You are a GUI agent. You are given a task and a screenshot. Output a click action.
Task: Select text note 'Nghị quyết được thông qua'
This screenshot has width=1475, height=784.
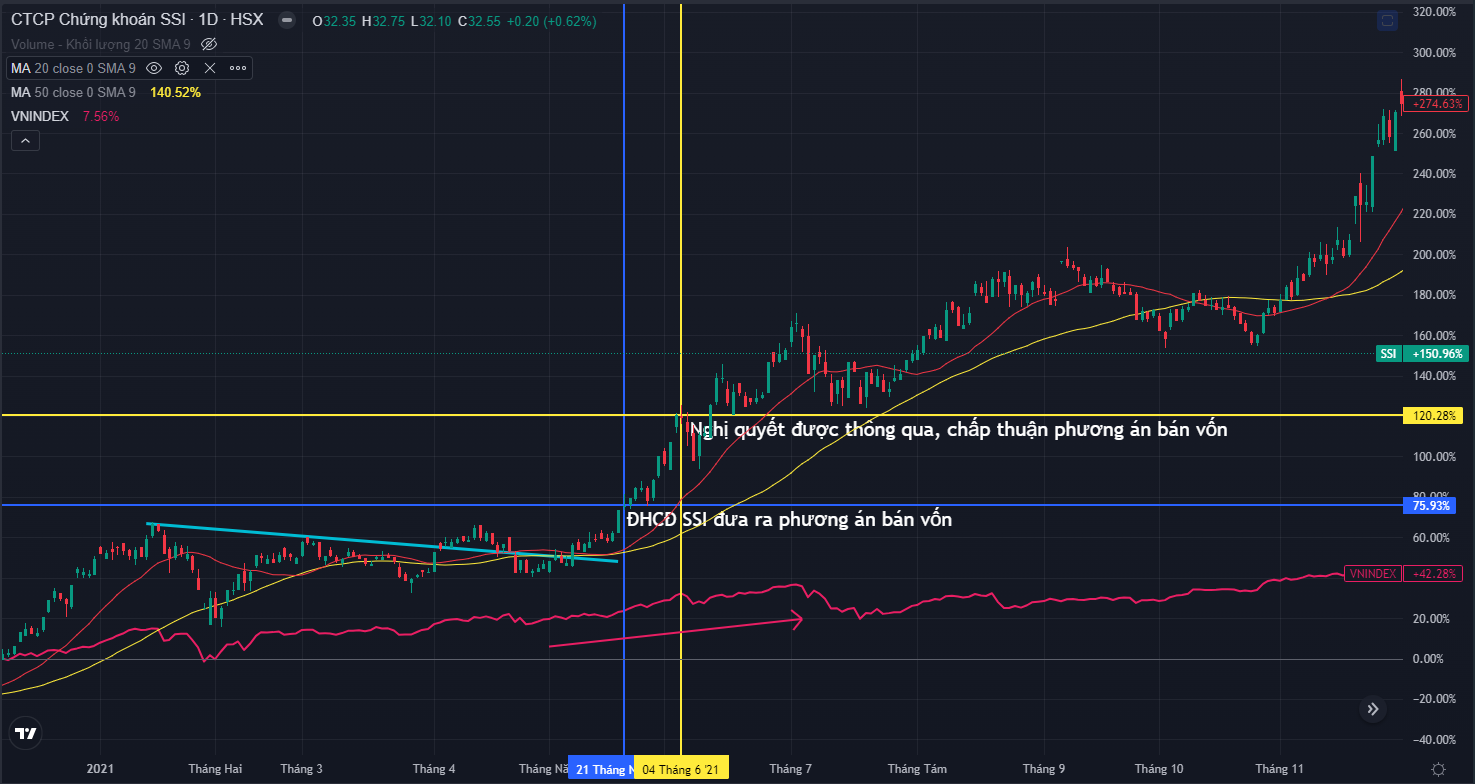(x=958, y=430)
